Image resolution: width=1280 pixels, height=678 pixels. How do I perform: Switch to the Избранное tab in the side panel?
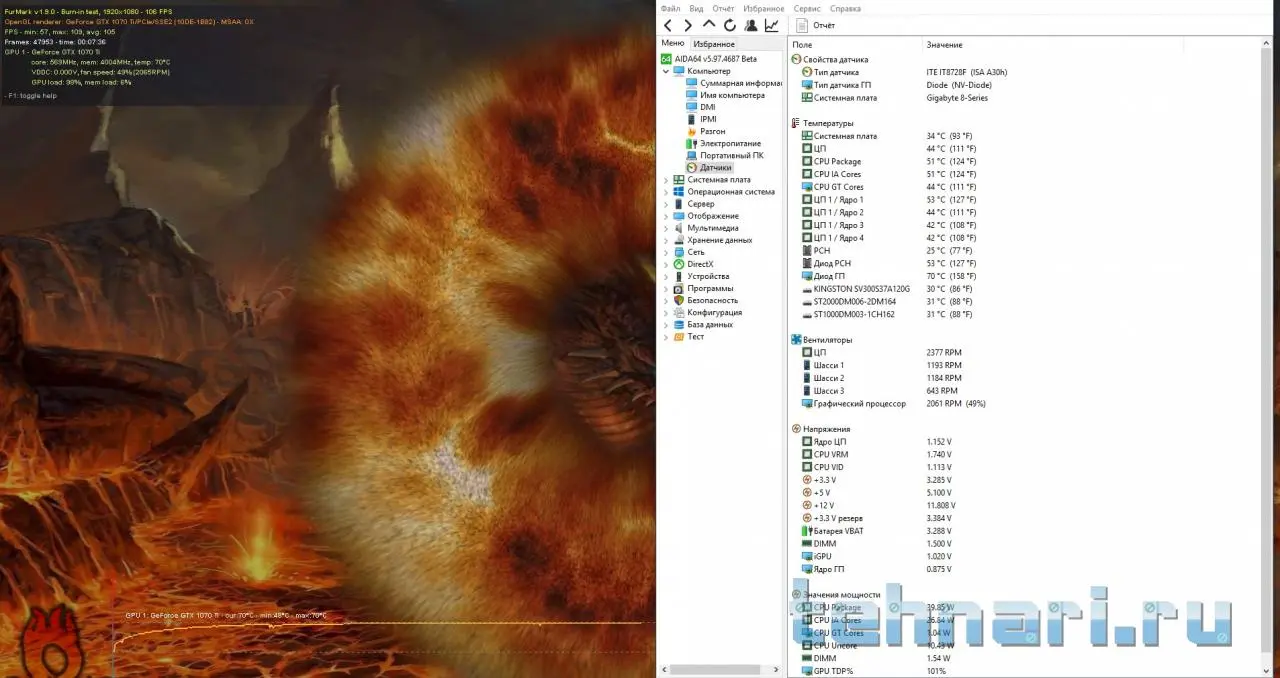pos(714,44)
